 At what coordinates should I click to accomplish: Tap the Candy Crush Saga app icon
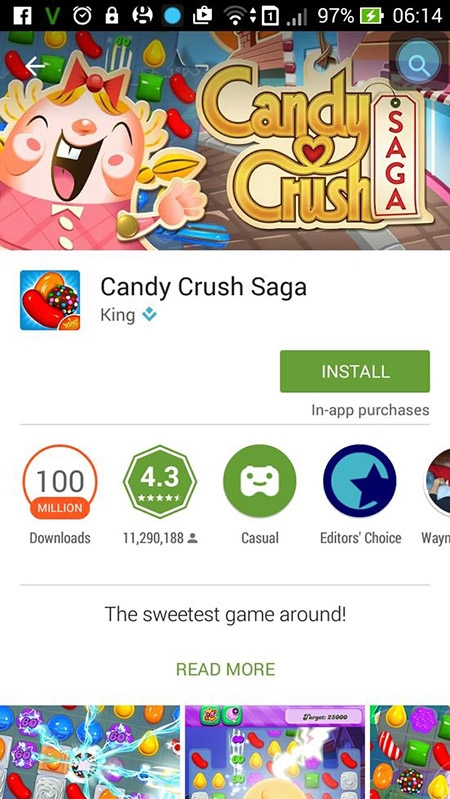coord(50,300)
